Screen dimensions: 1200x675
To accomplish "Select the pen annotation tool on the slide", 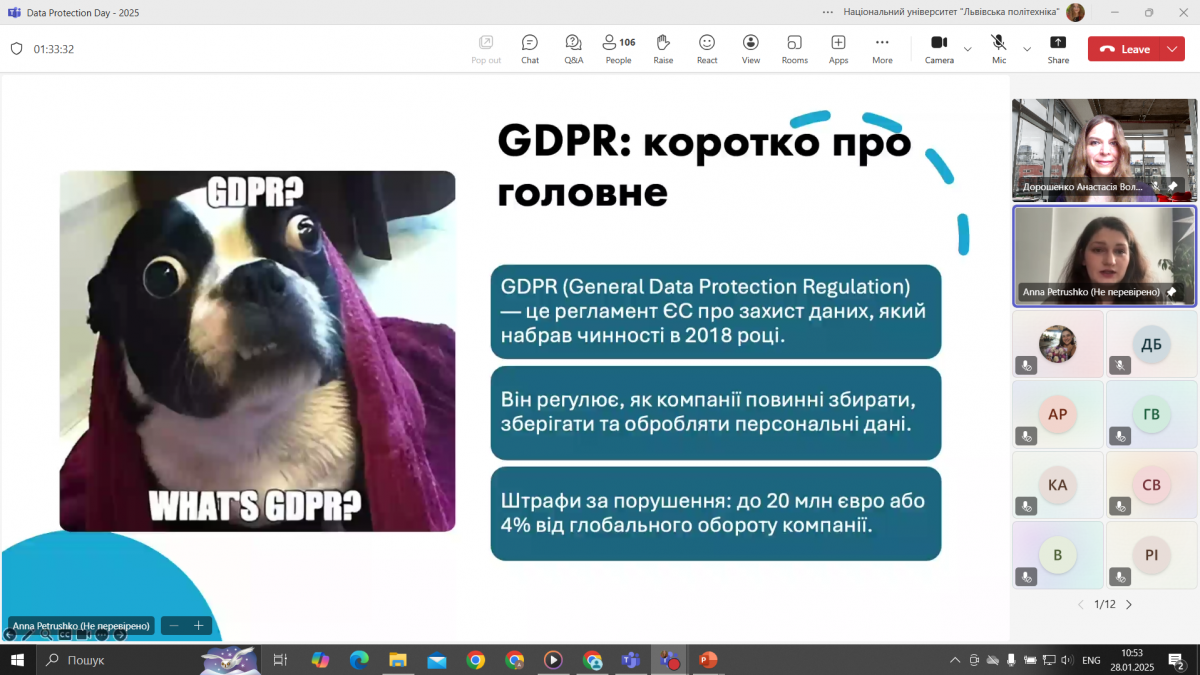I will pos(28,633).
